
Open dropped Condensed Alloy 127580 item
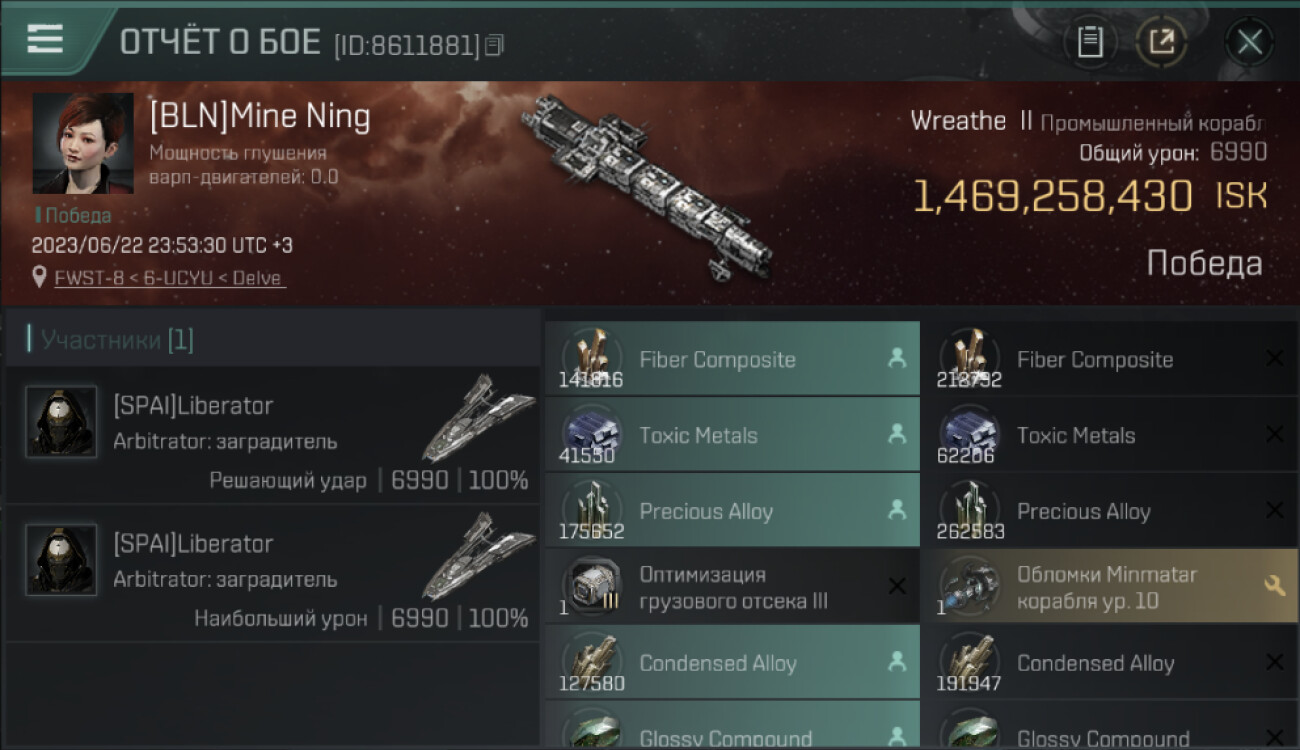pyautogui.click(x=732, y=663)
